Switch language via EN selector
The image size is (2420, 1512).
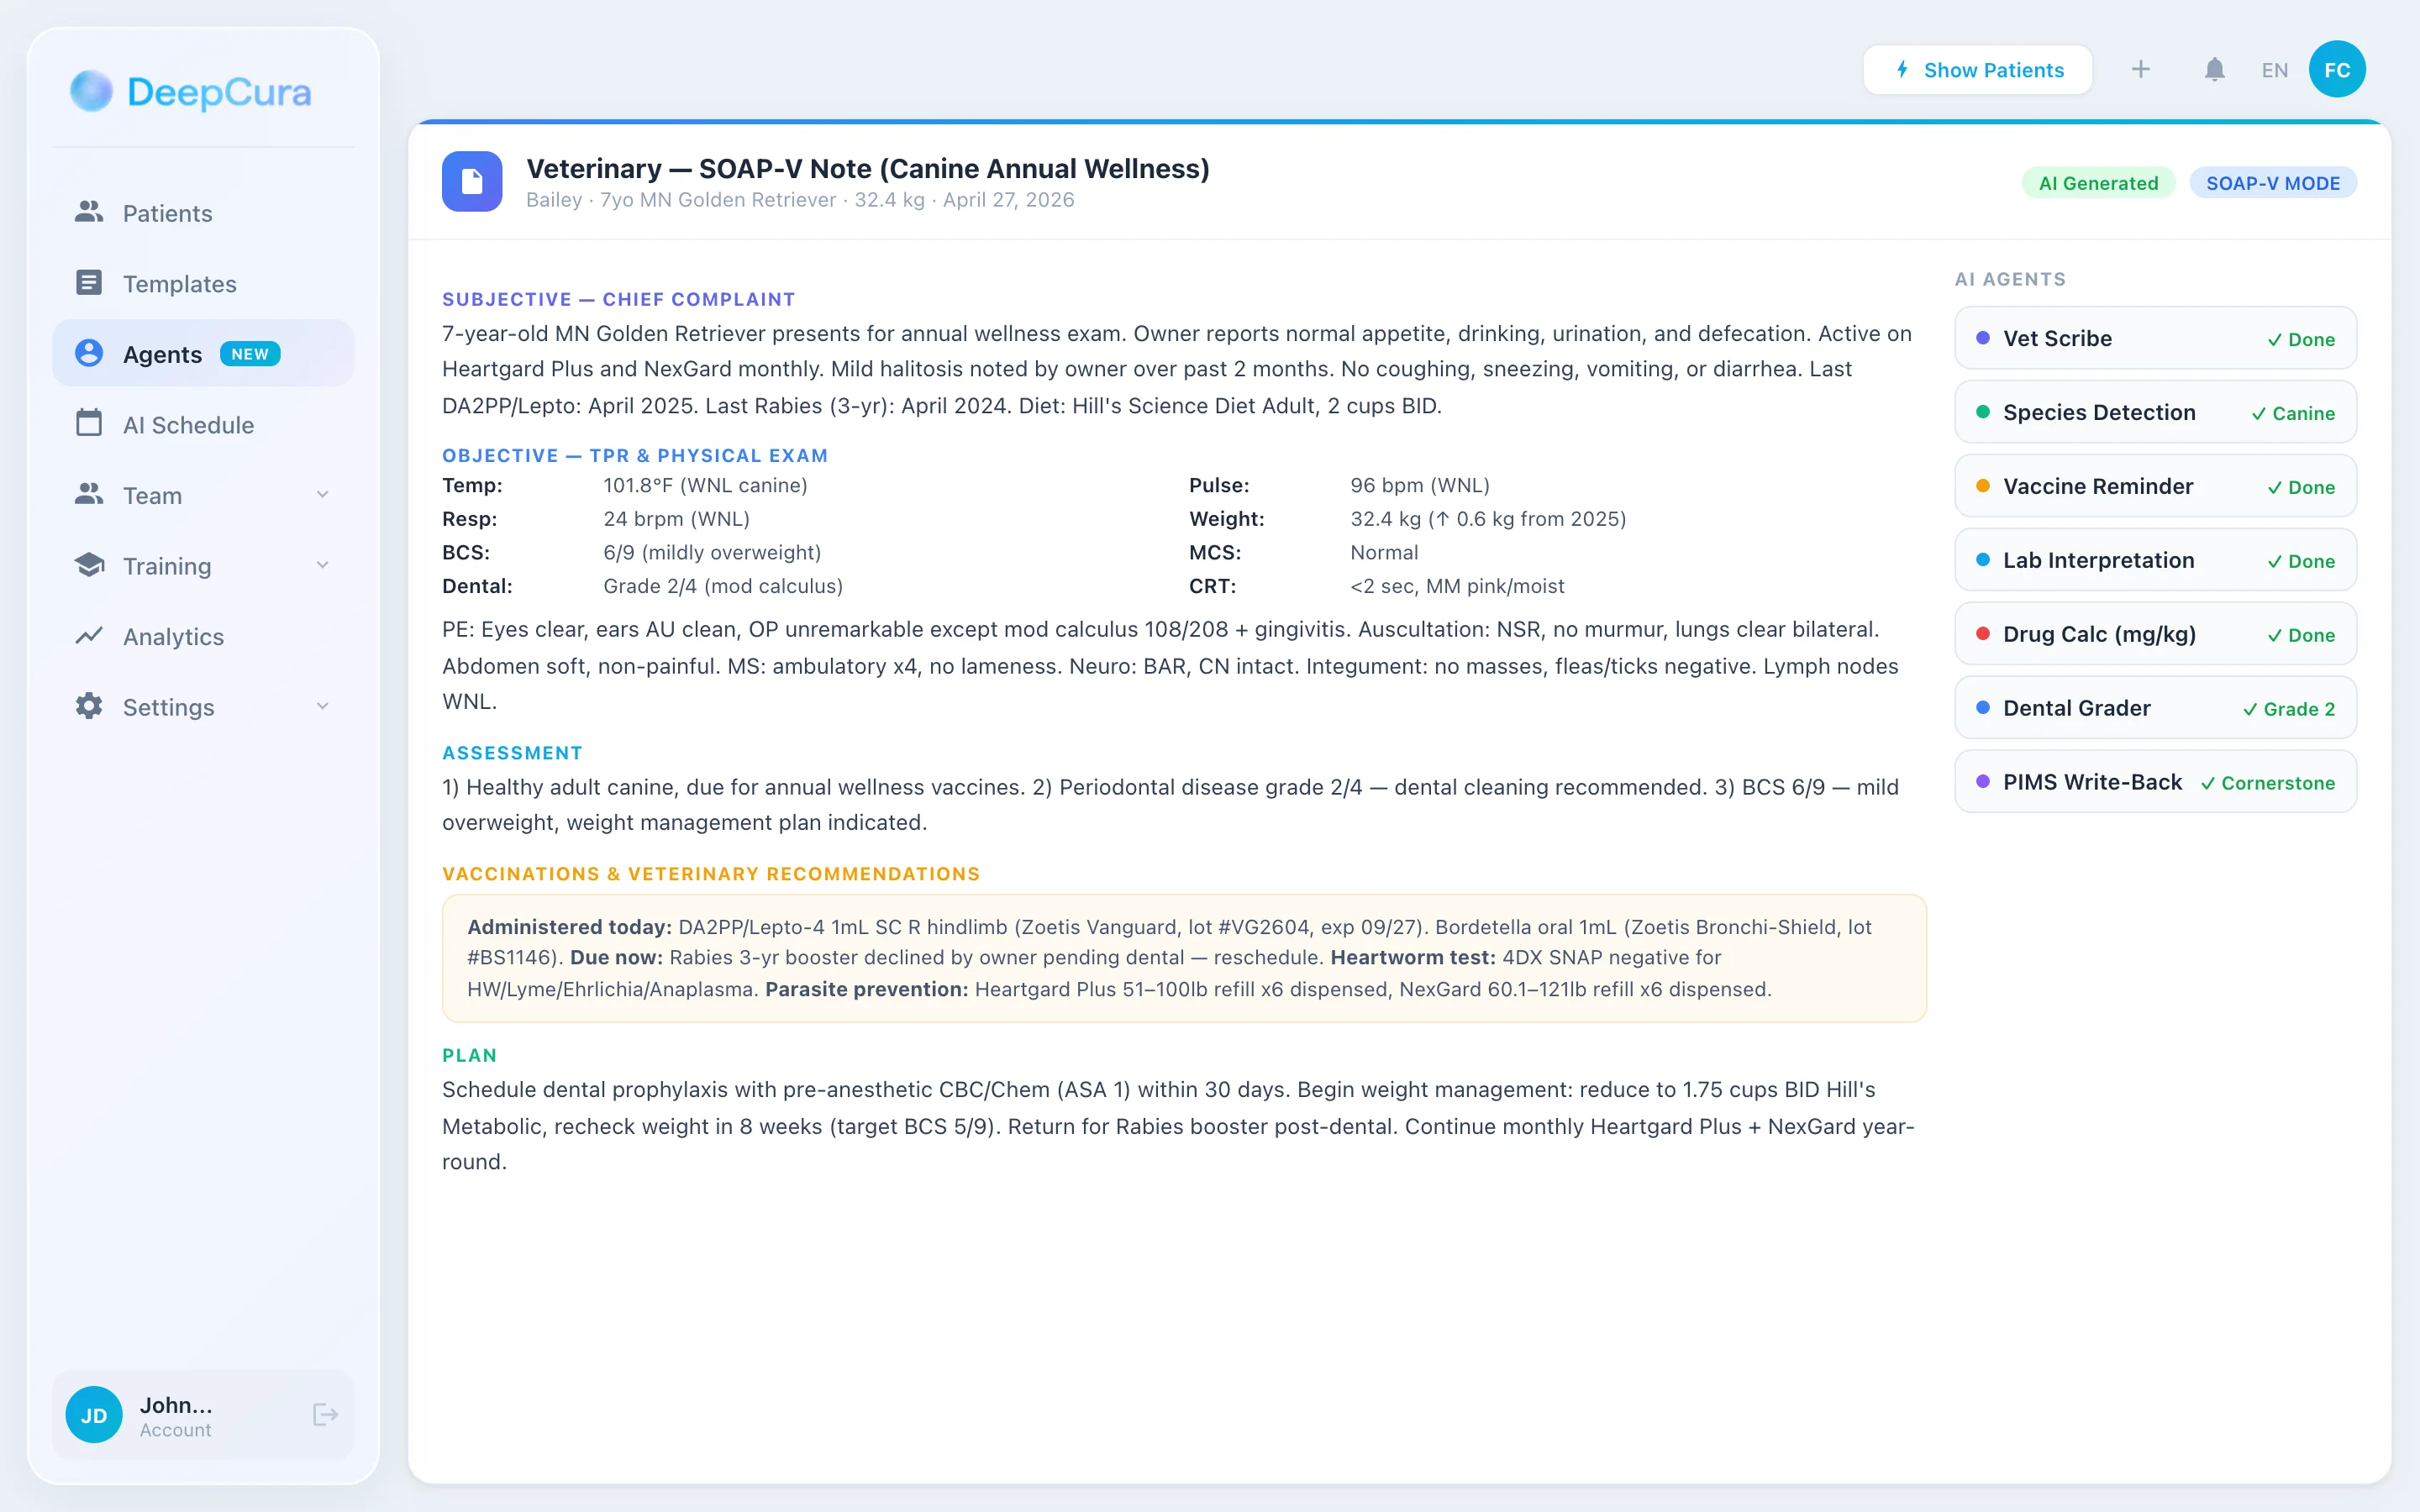point(2274,70)
